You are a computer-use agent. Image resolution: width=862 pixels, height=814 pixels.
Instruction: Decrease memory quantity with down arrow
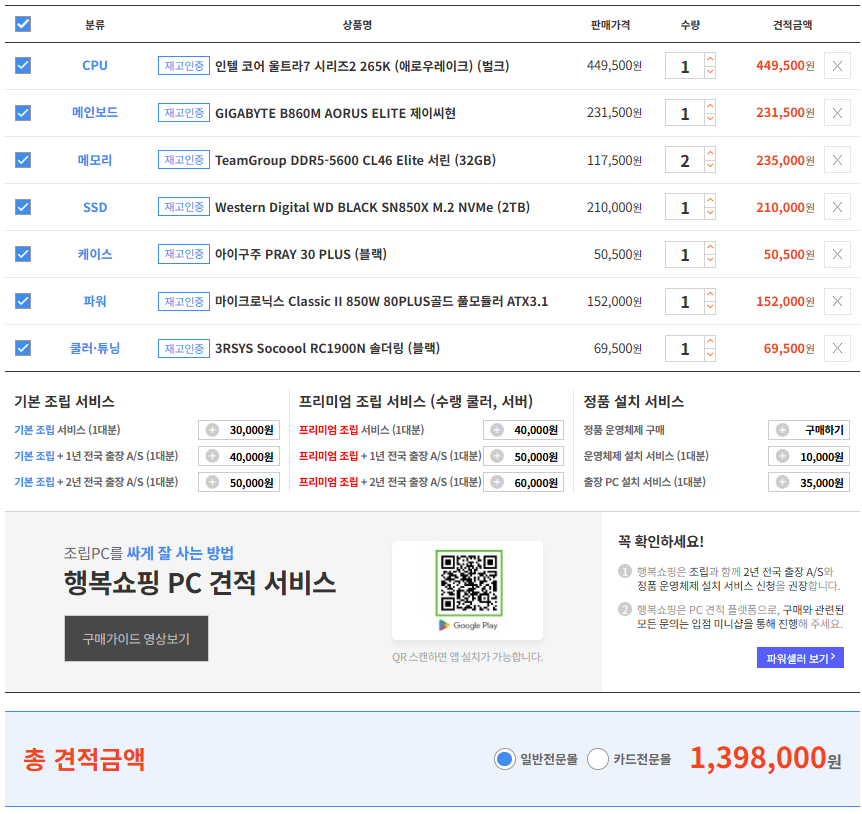coord(710,167)
